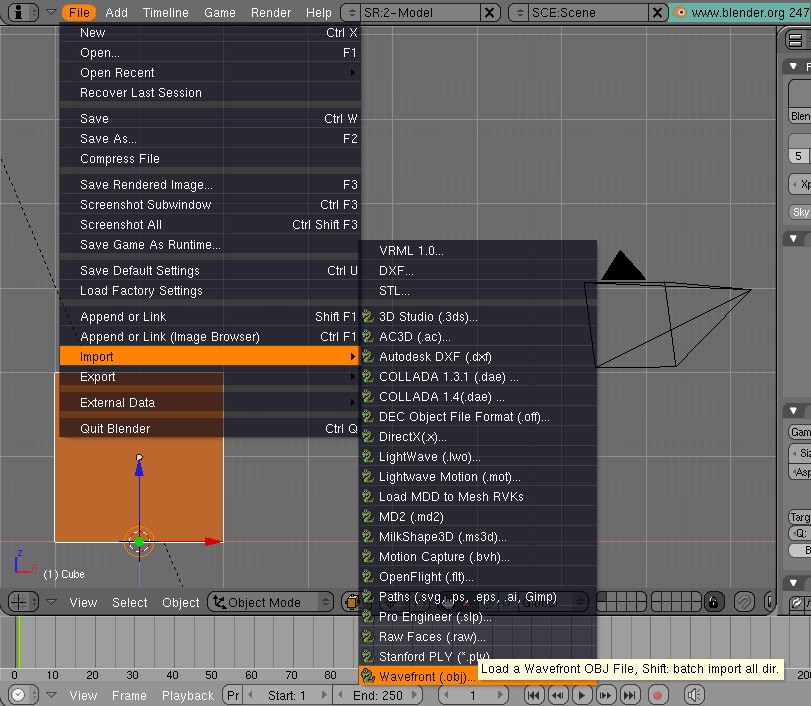Collapse the third buttons panel triangle
811x706 pixels.
point(793,411)
